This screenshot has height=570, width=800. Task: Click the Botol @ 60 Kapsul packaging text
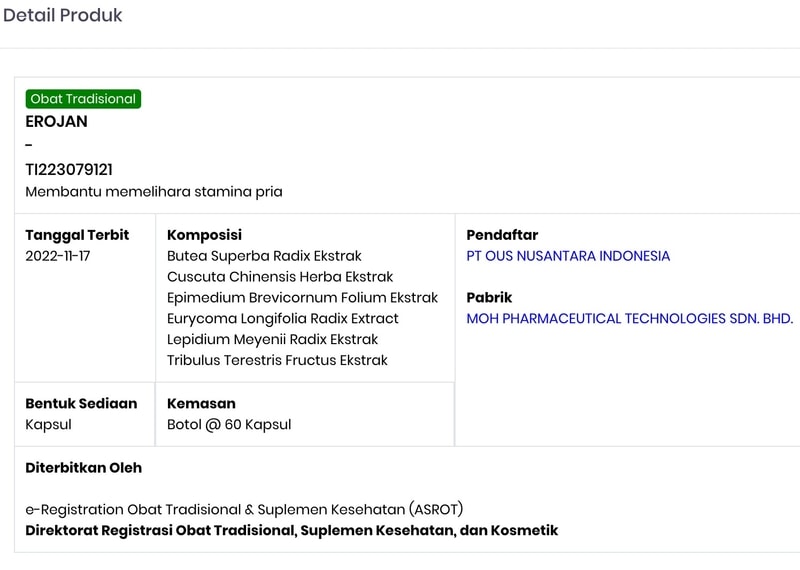pos(229,425)
